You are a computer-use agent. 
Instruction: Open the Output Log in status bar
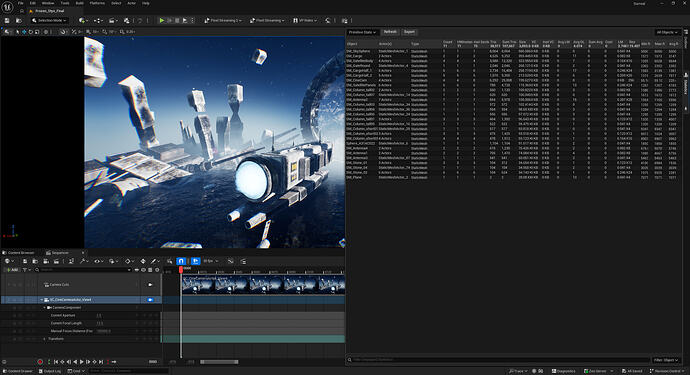pyautogui.click(x=50, y=371)
